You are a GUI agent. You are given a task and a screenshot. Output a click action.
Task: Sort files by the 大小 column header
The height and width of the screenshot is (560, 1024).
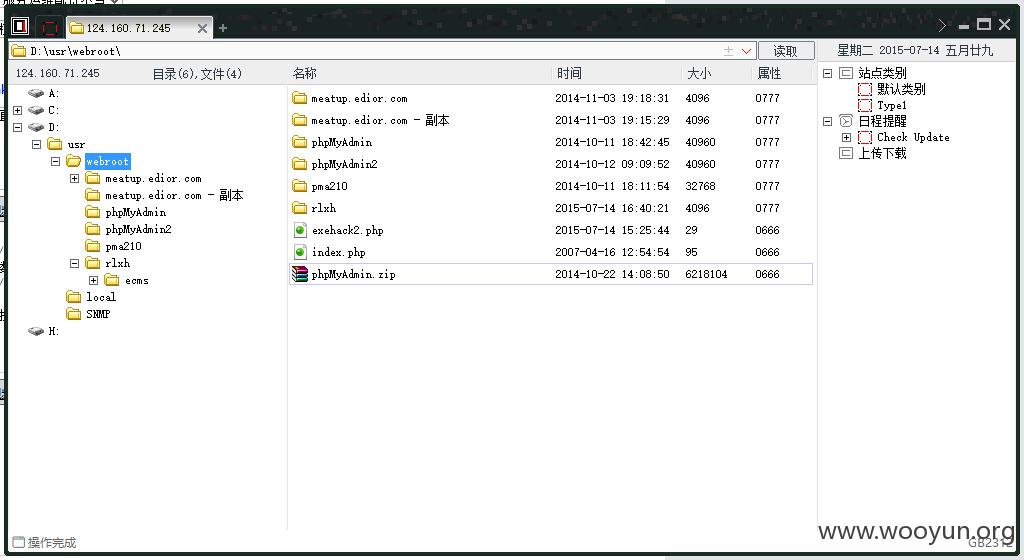[699, 73]
